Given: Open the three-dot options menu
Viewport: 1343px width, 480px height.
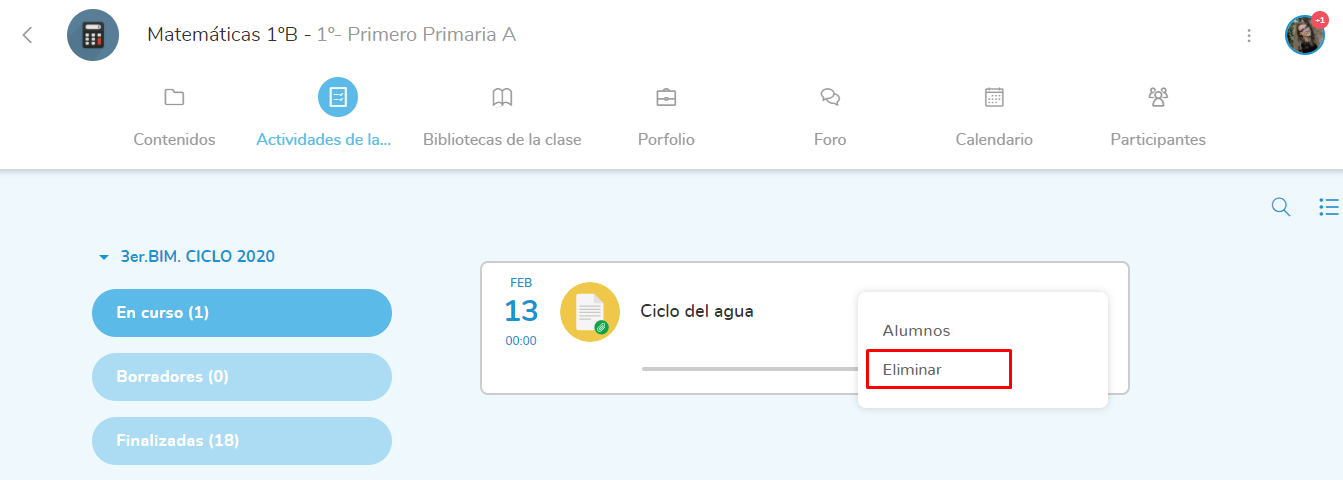Looking at the screenshot, I should point(1249,36).
